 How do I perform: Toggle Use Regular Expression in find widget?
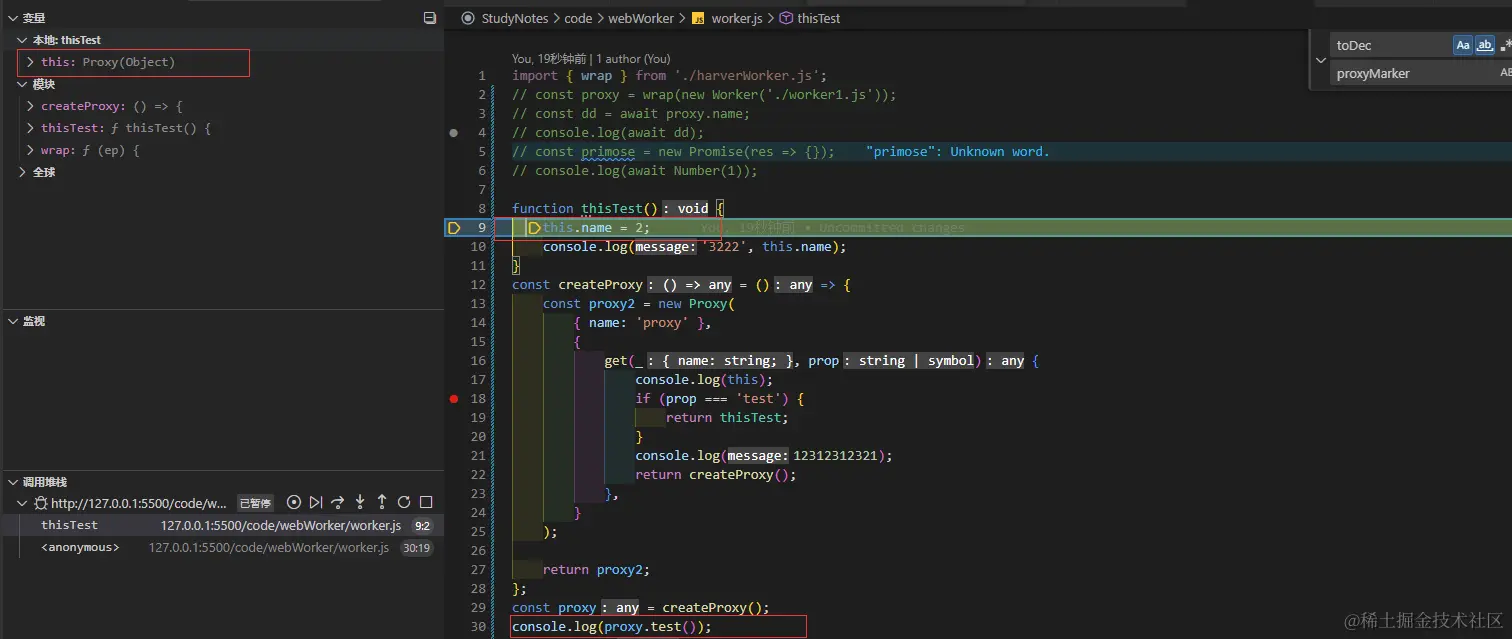pyautogui.click(x=1505, y=45)
